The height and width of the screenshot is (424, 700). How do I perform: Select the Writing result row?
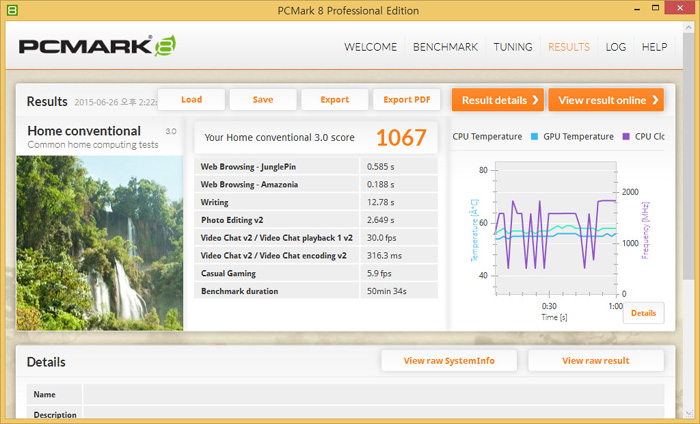point(316,202)
